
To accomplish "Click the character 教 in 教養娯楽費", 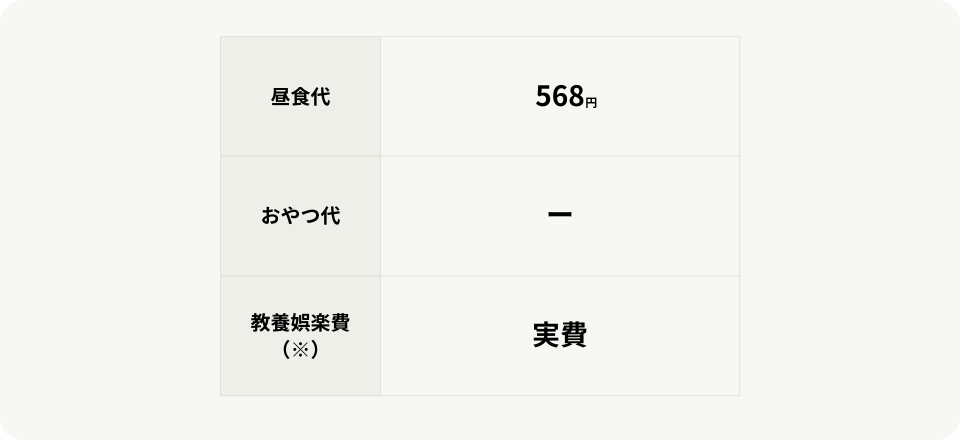I will [260, 325].
